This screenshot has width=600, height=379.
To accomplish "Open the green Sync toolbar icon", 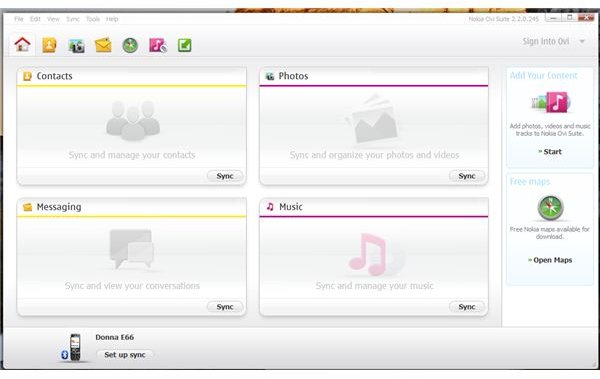I will (x=184, y=45).
